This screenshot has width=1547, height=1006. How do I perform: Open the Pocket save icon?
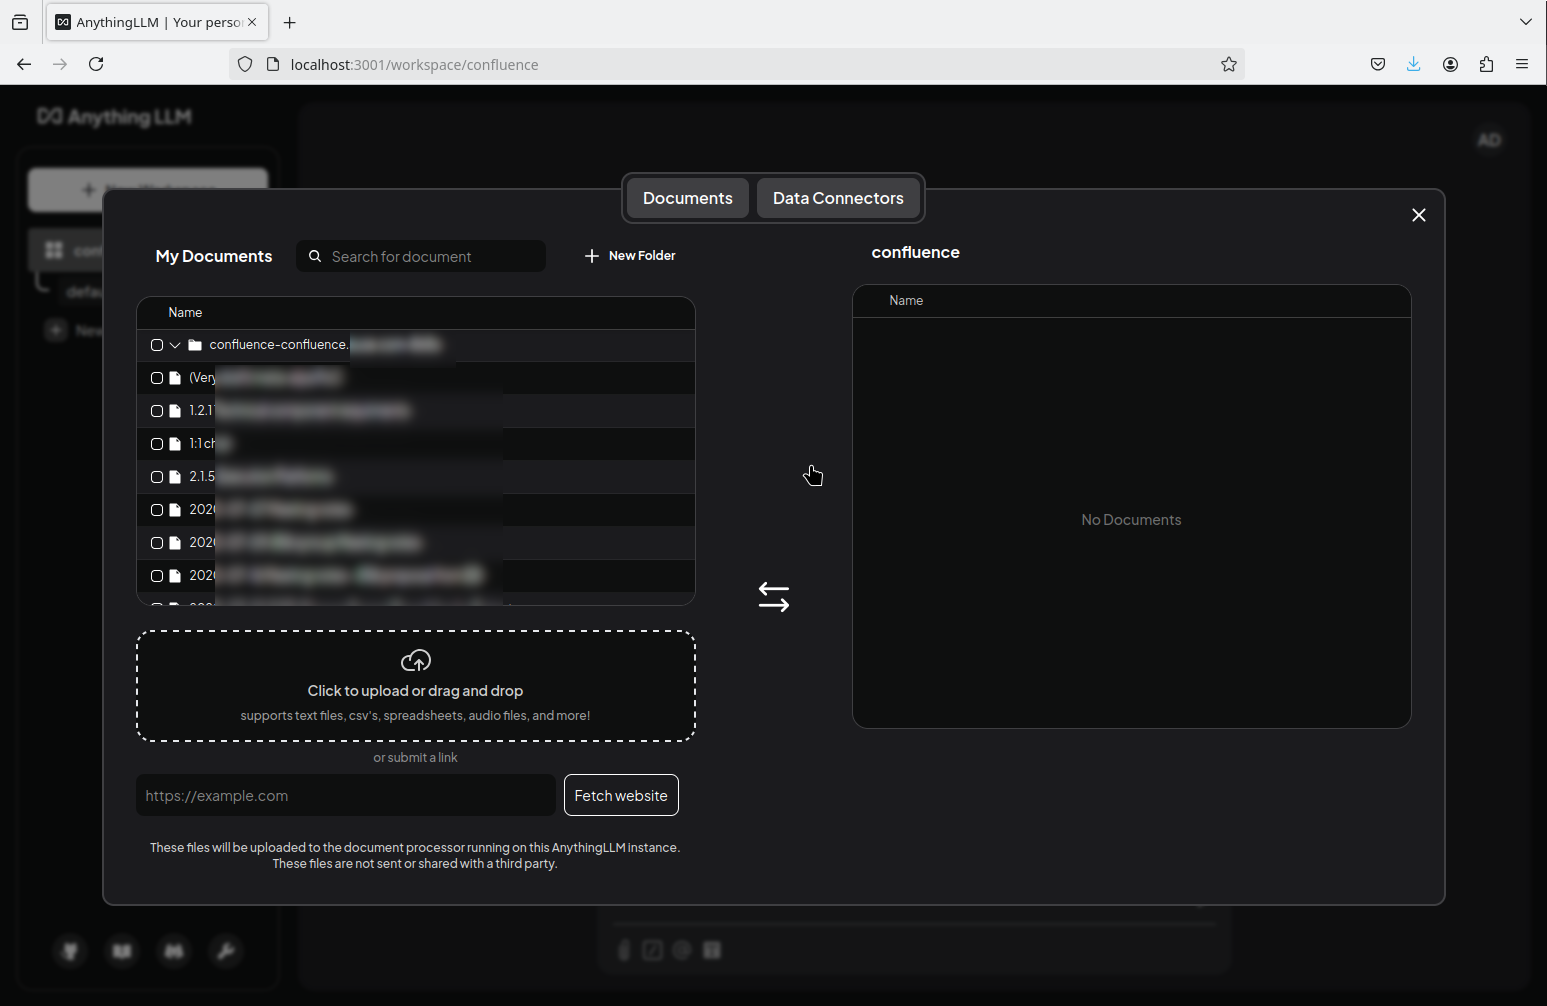coord(1378,64)
